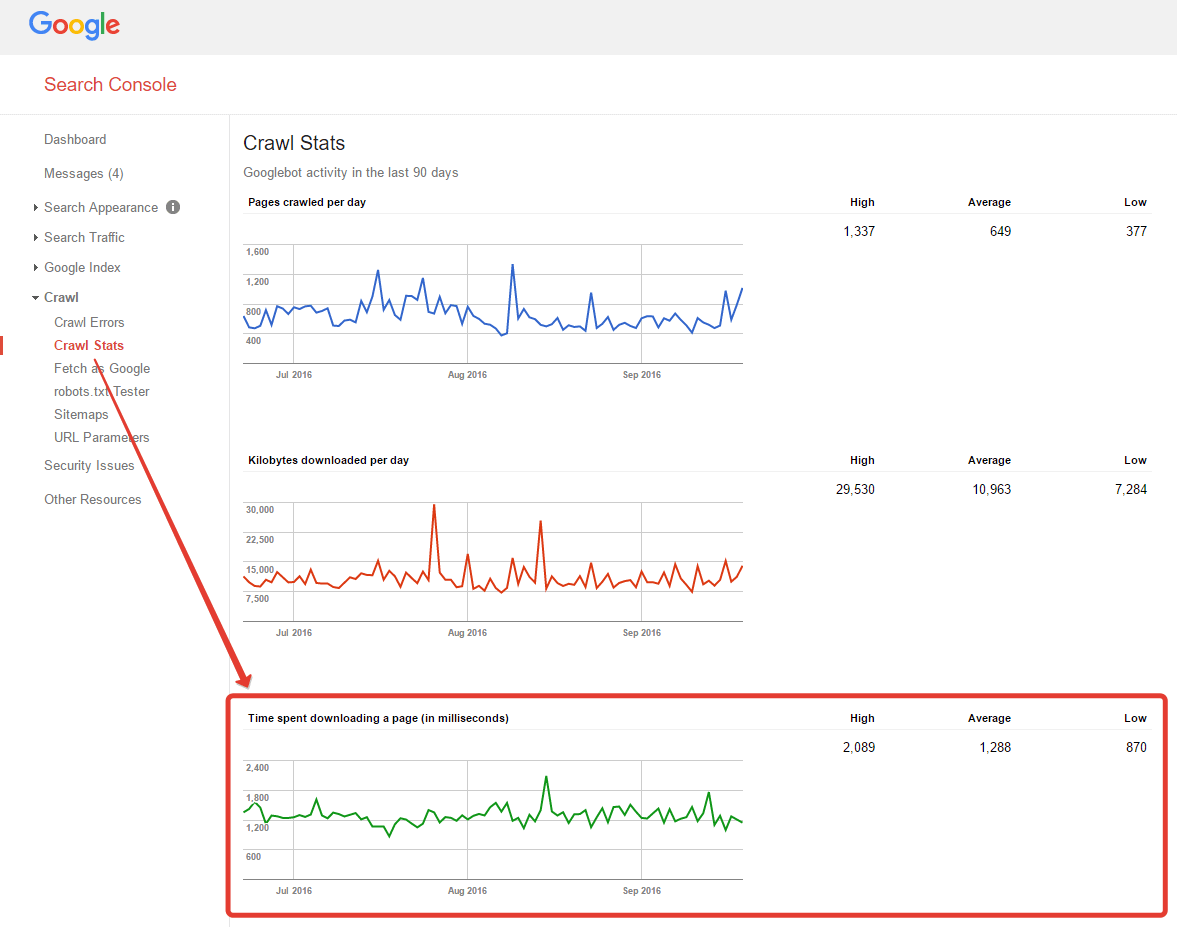This screenshot has height=927, width=1177.
Task: Click 'Googlebot activity in the last 90 days'
Action: coord(351,173)
